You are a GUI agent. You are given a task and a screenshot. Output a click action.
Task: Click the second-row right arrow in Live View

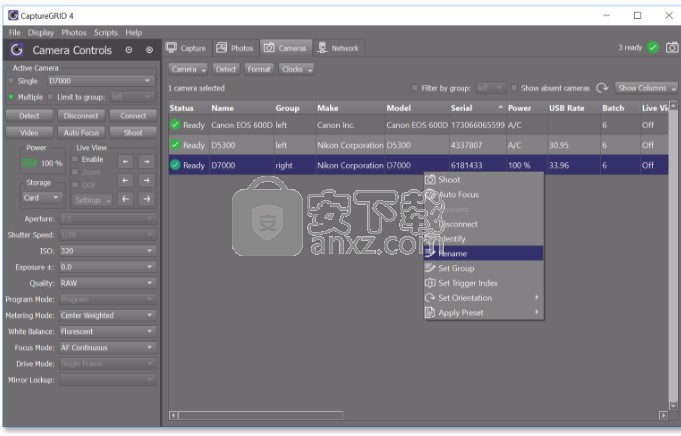tap(147, 180)
